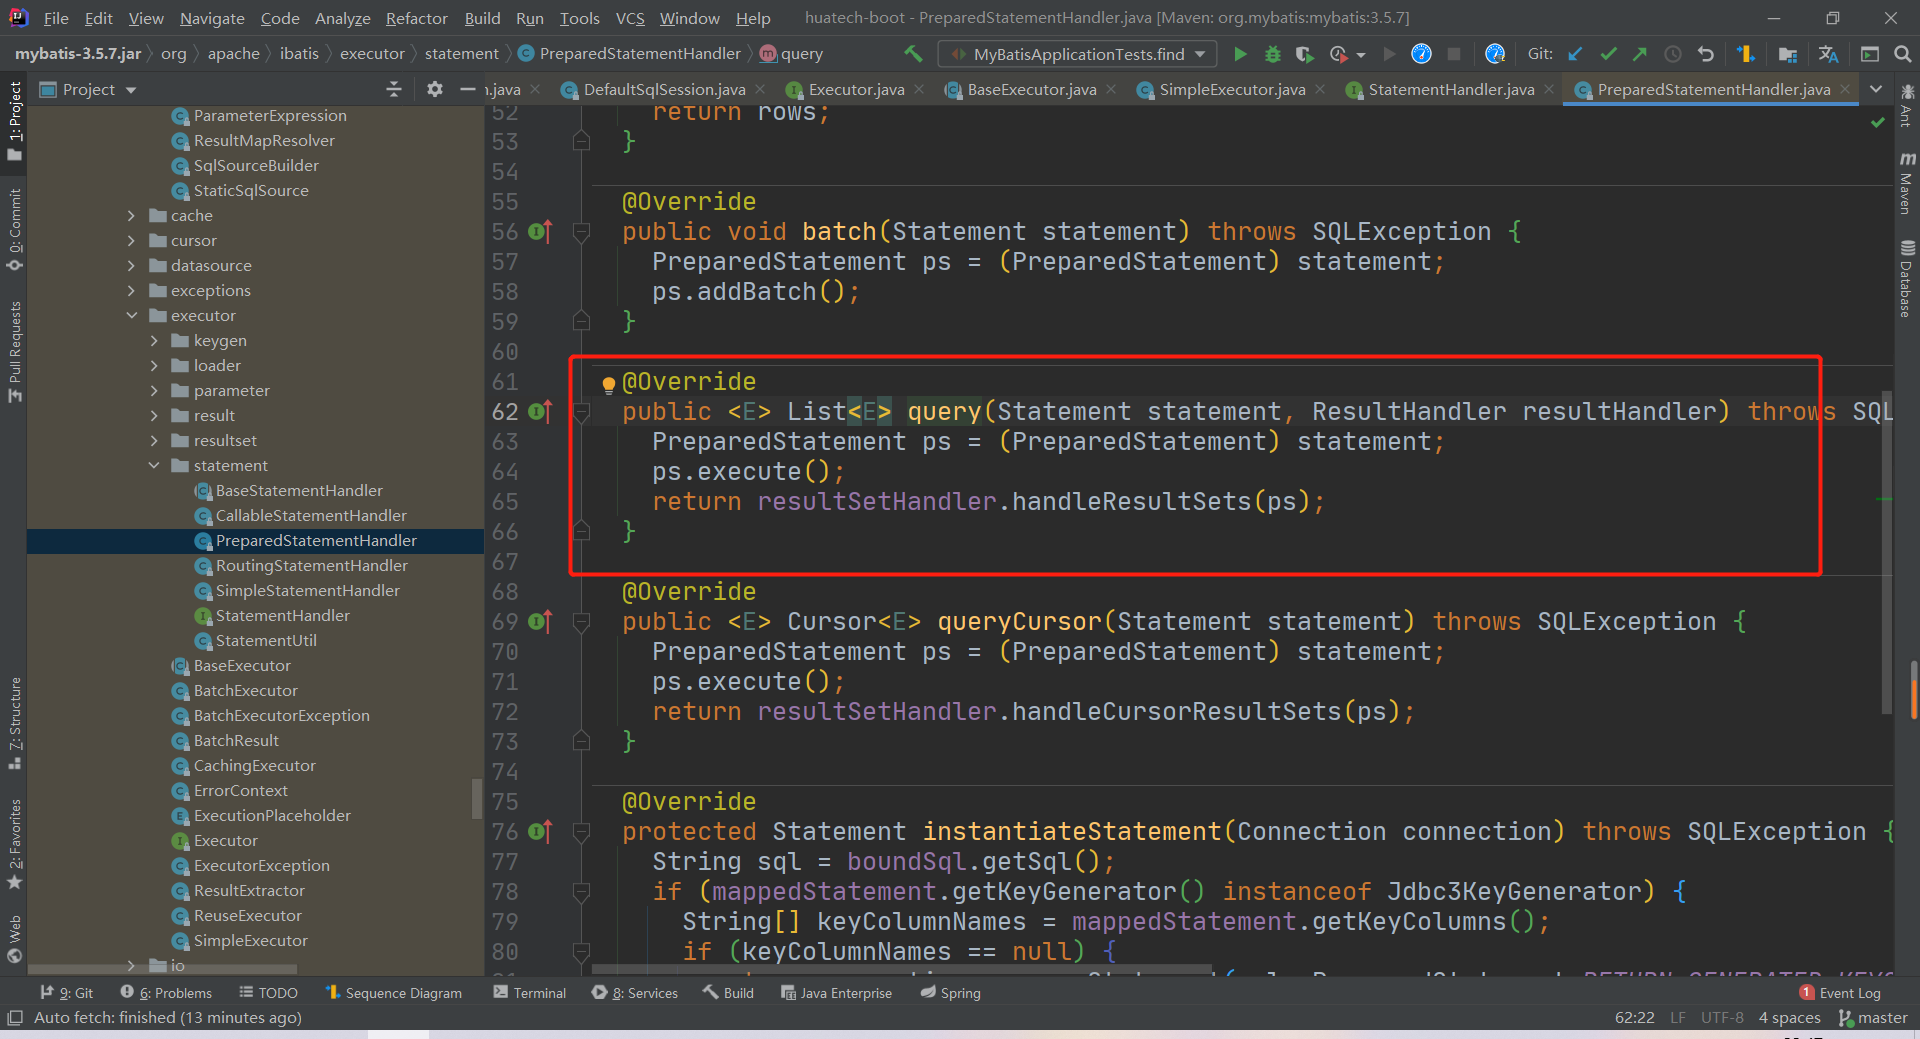
Task: Switch to the DefaultSqlSession.java tab
Action: pos(664,89)
